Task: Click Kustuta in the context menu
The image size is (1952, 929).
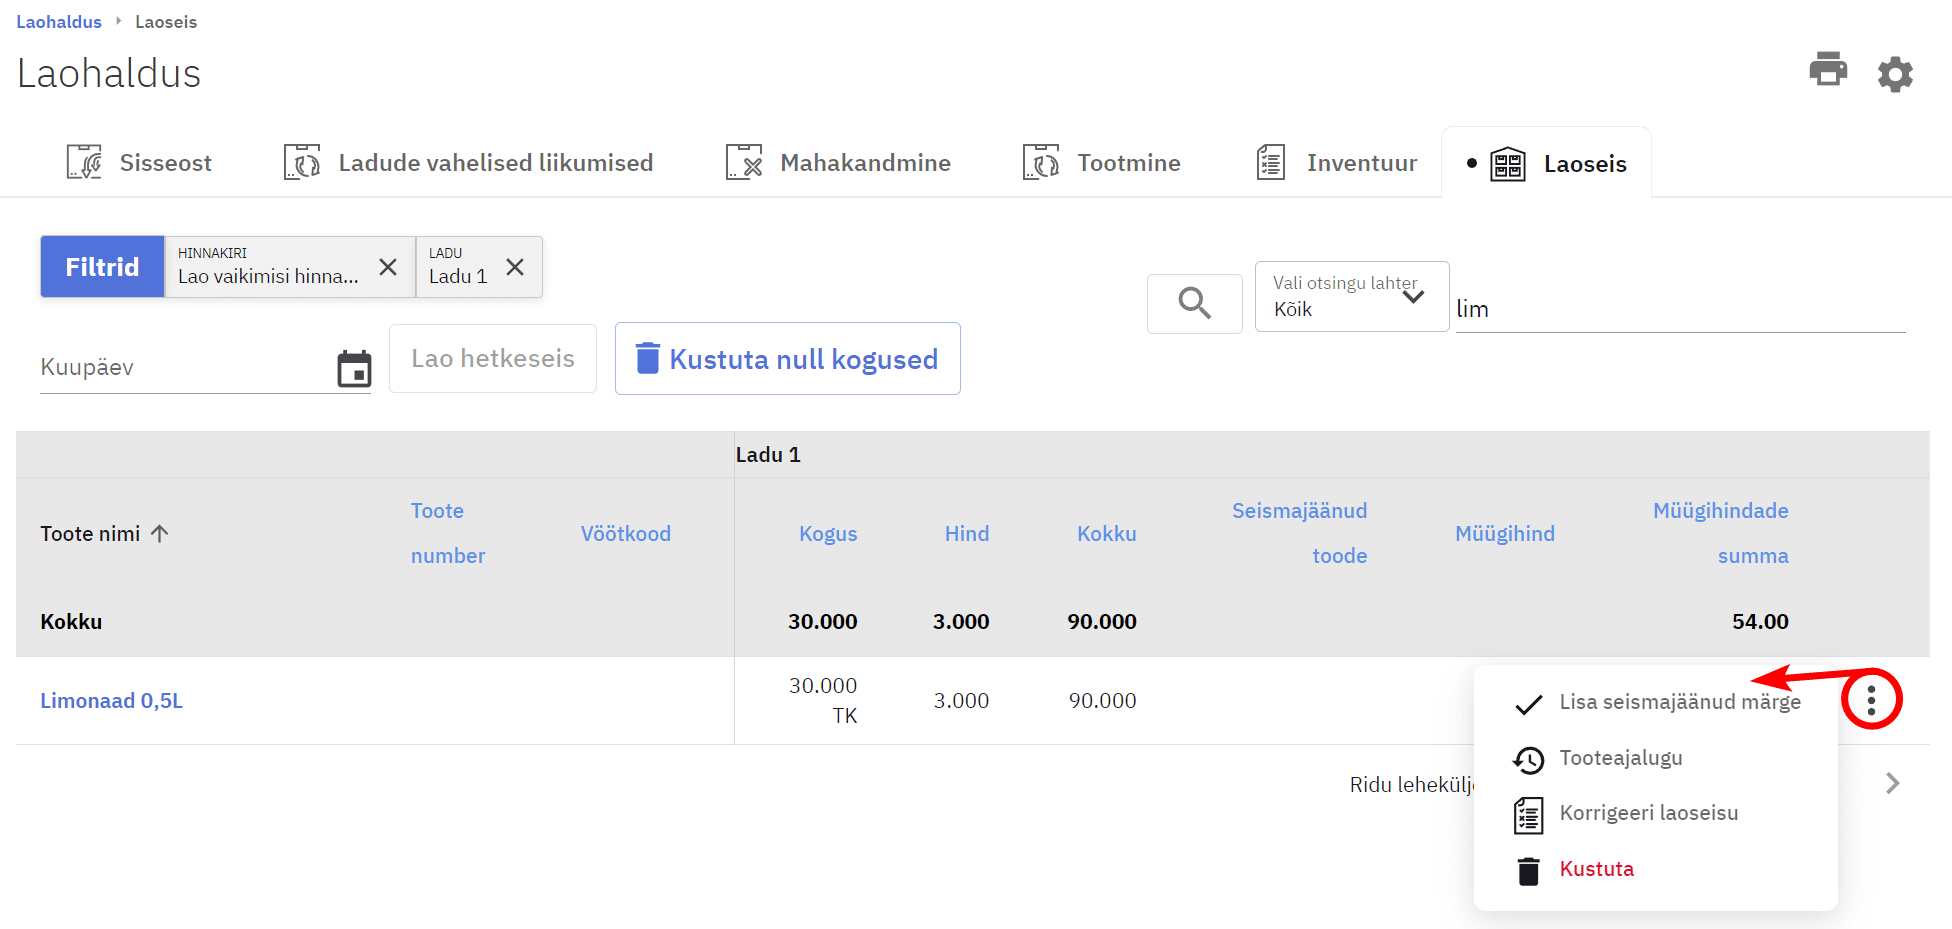Action: [x=1596, y=869]
